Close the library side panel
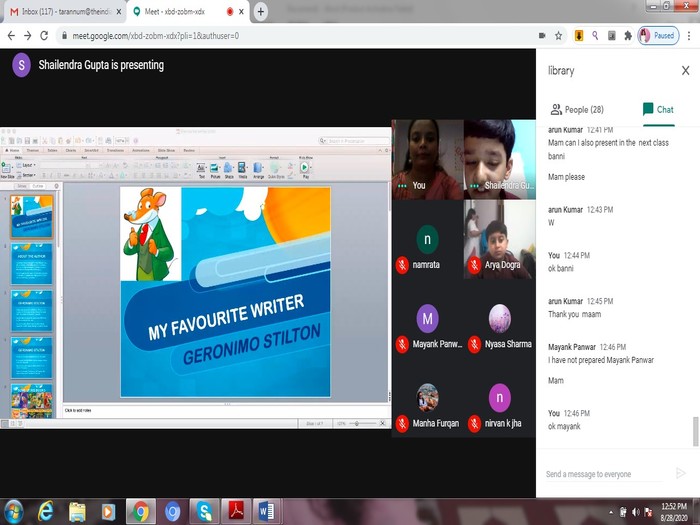700x525 pixels. (x=686, y=71)
